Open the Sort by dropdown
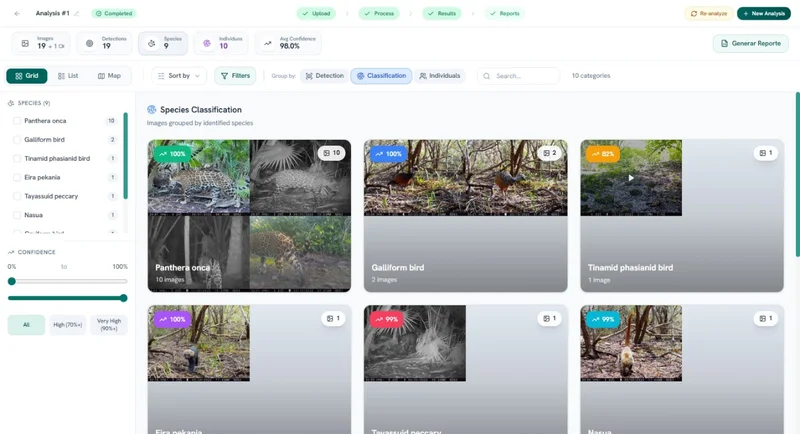Screen dimensions: 800x434 (x=179, y=76)
